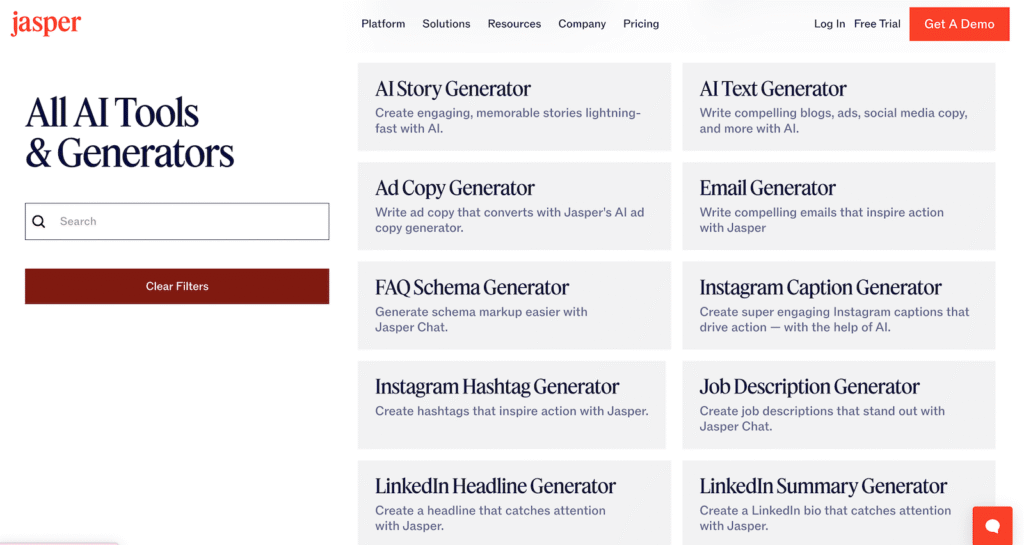Go to the Pricing page
The height and width of the screenshot is (545, 1024).
[641, 24]
